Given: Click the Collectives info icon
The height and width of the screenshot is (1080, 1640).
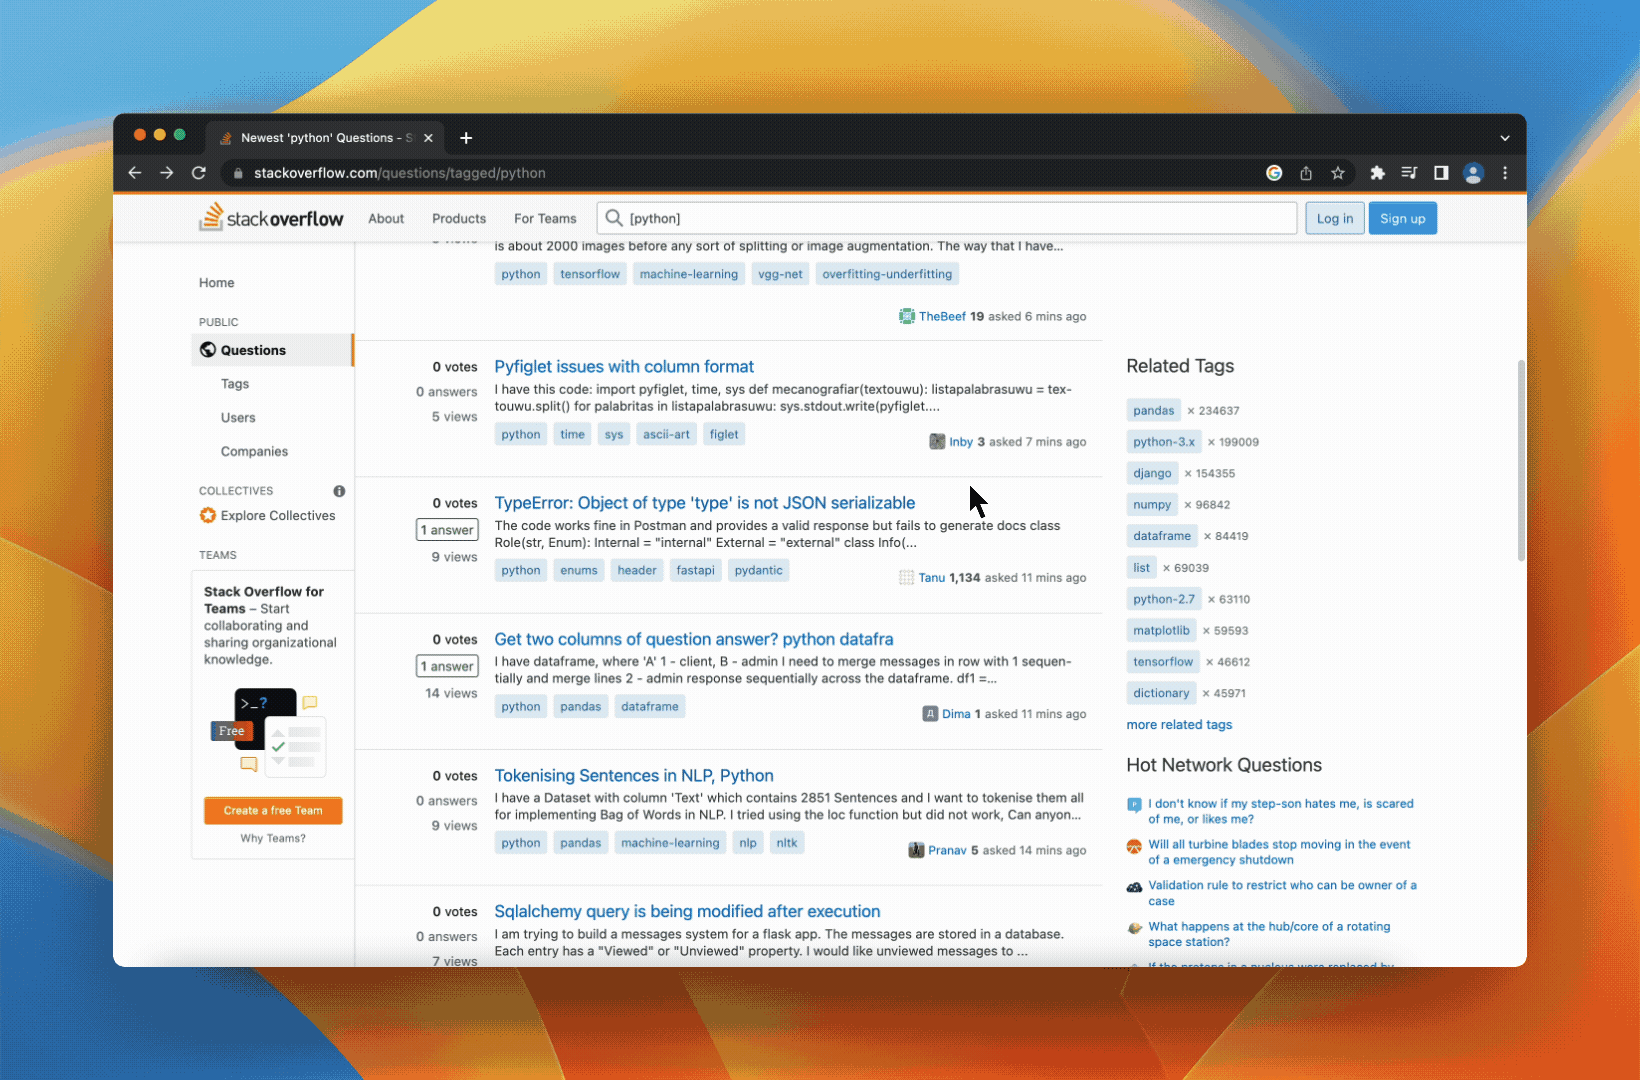Looking at the screenshot, I should pos(339,491).
